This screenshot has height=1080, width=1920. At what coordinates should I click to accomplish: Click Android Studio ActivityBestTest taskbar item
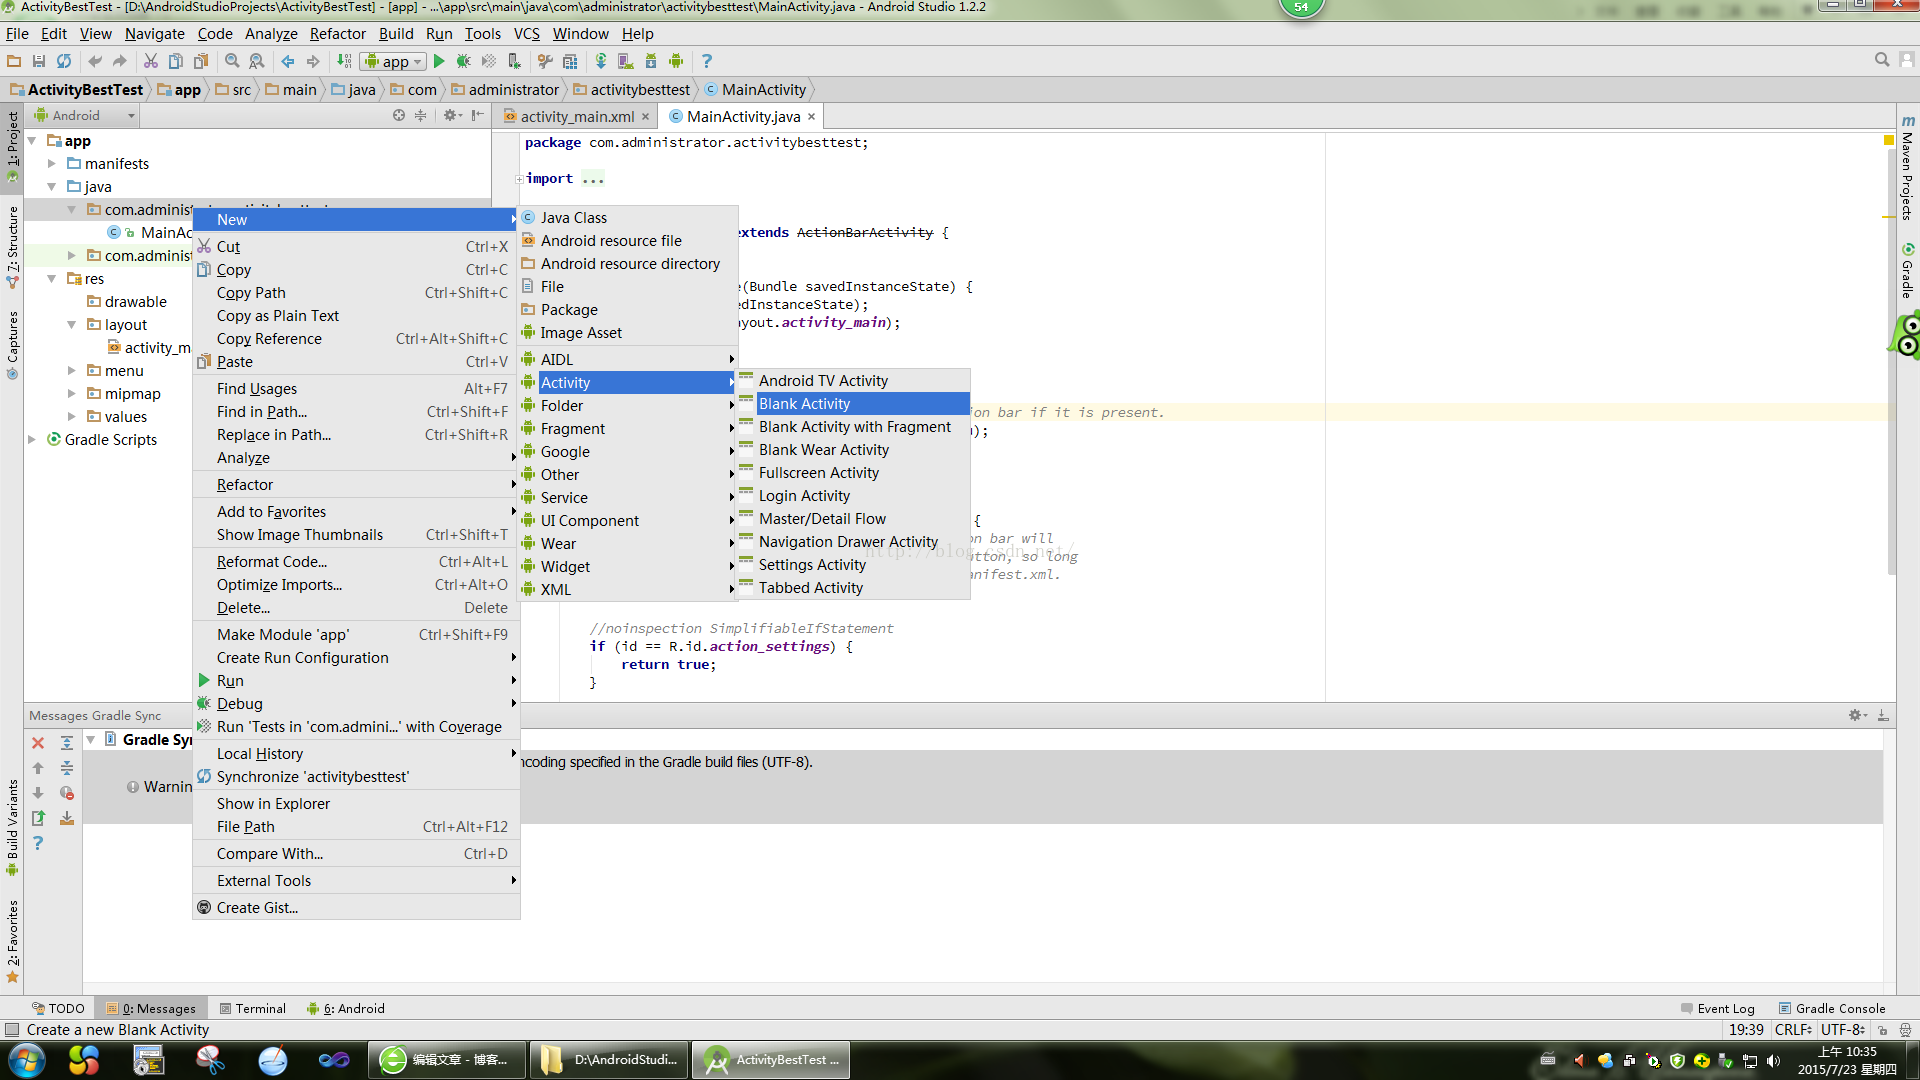tap(771, 1060)
